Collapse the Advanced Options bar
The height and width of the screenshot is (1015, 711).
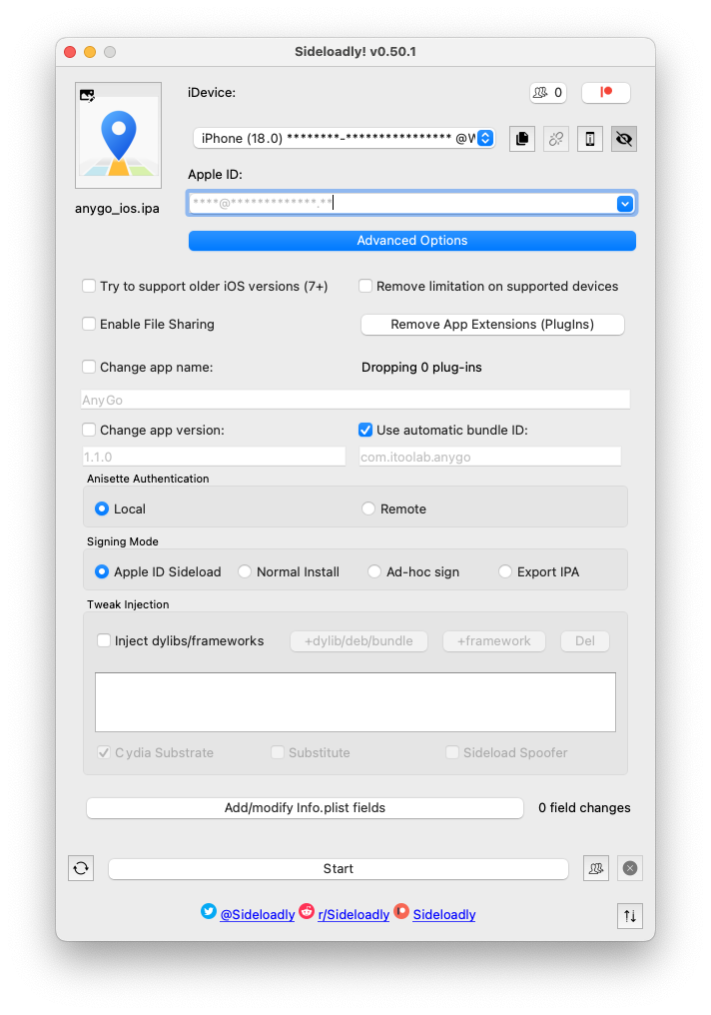coord(412,240)
